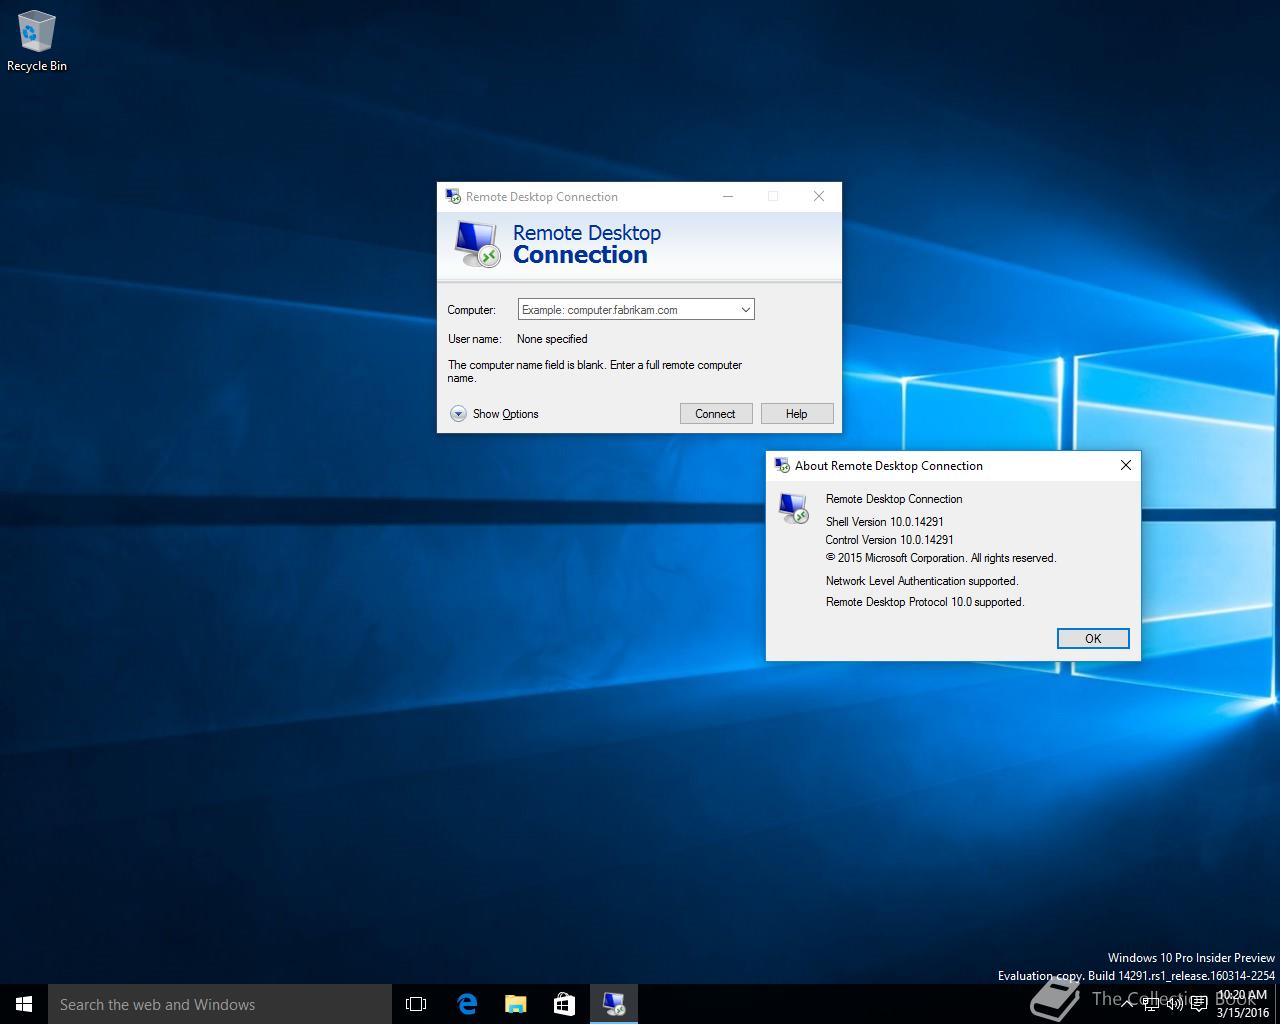Click the Remote Desktop Connection title bar icon
The height and width of the screenshot is (1024, 1280).
pos(453,196)
